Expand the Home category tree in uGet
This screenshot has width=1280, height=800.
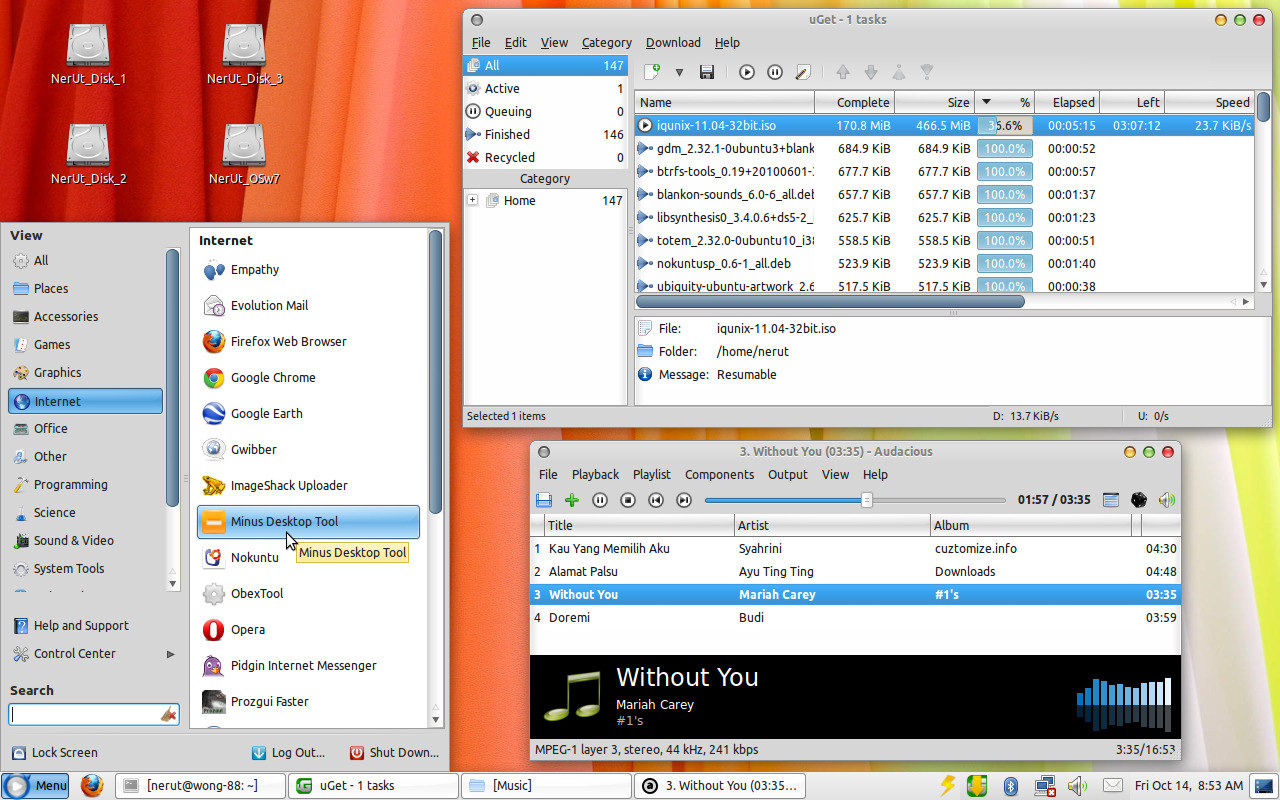coord(473,200)
